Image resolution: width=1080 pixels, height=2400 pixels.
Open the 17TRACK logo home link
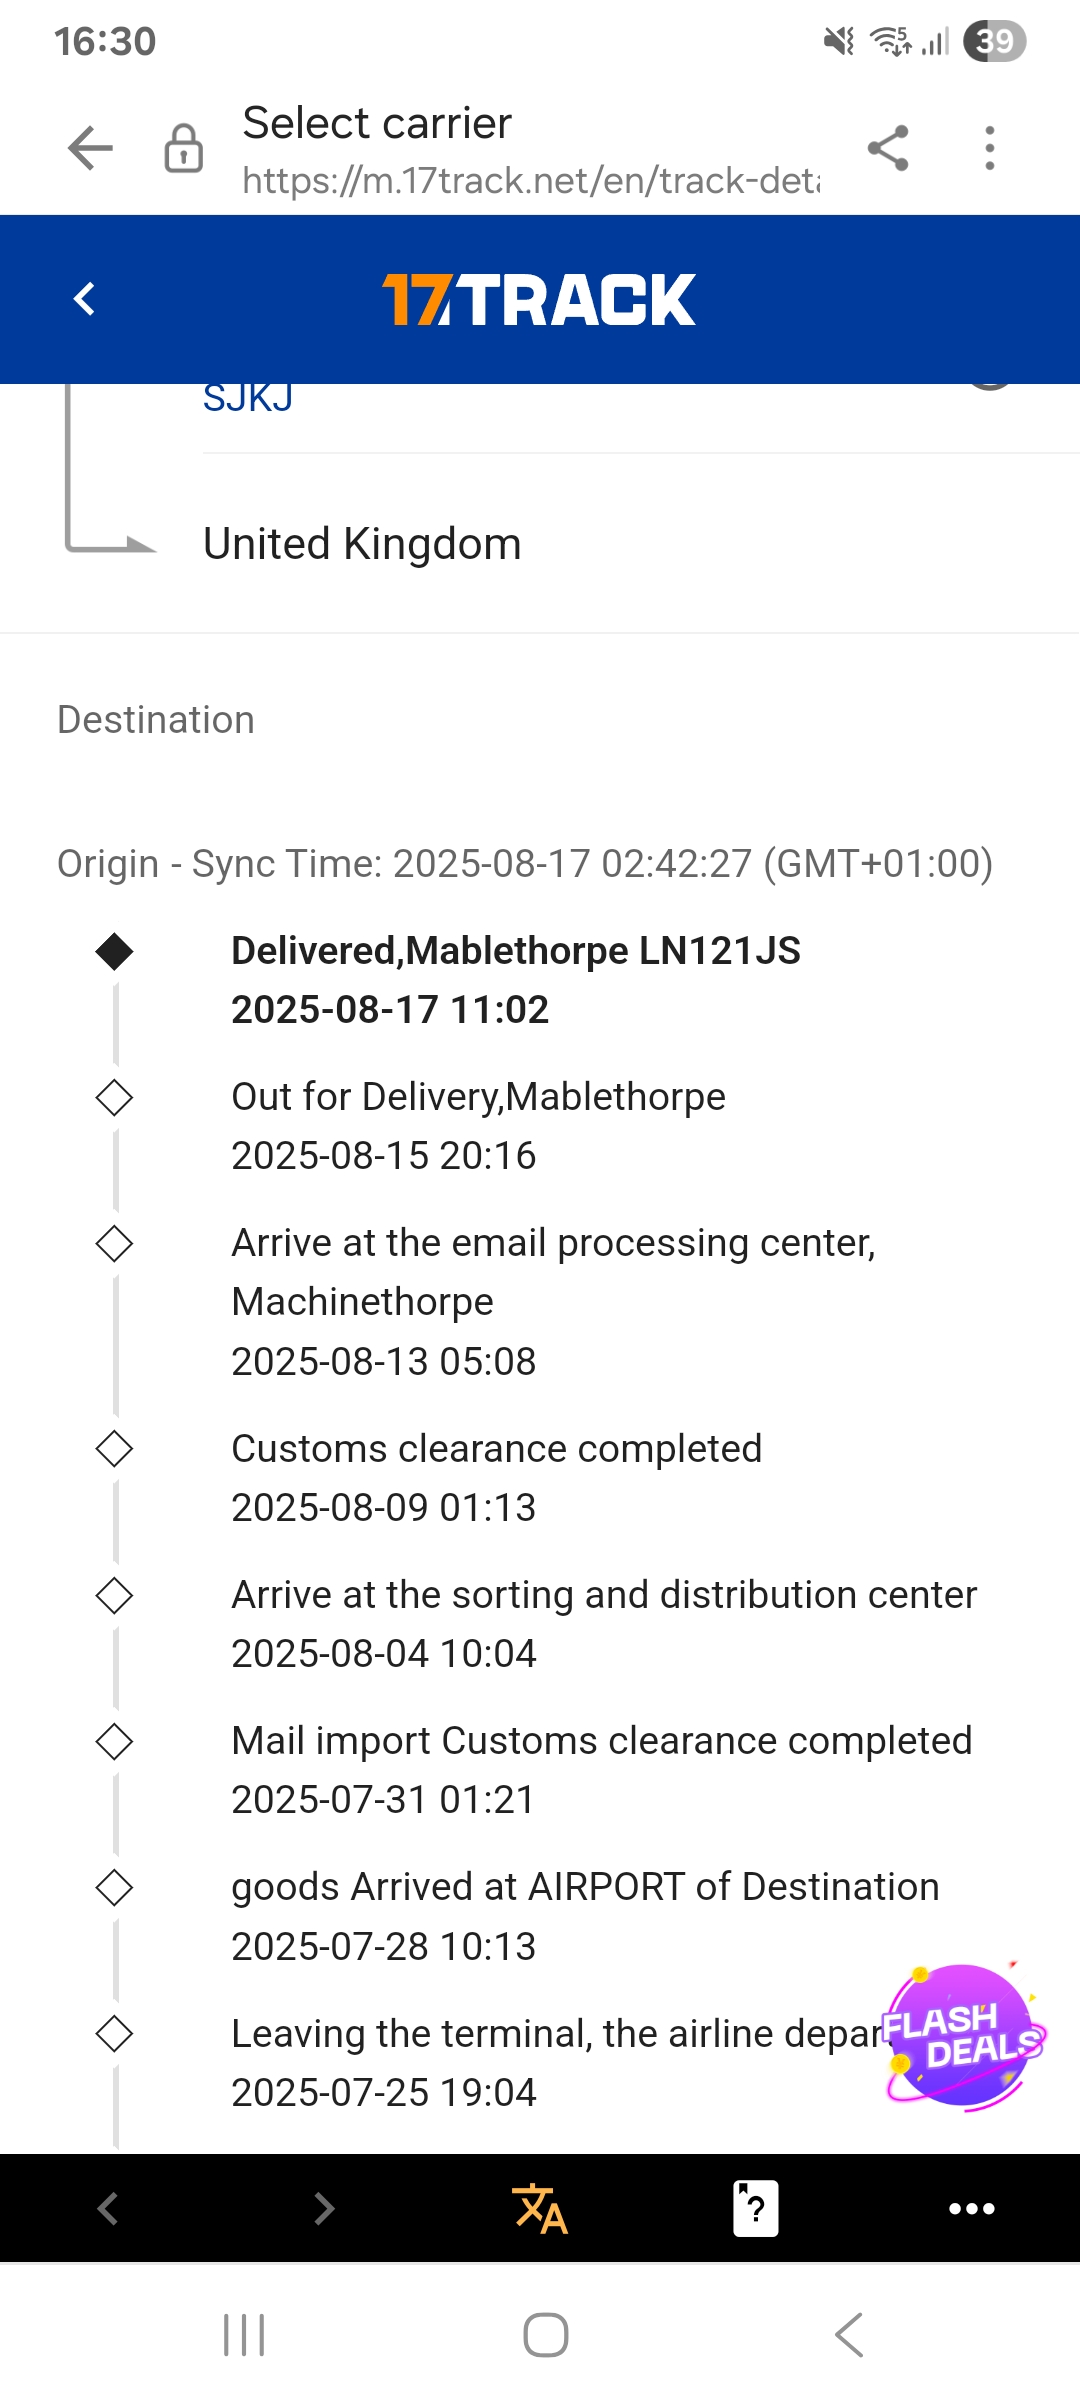tap(539, 300)
